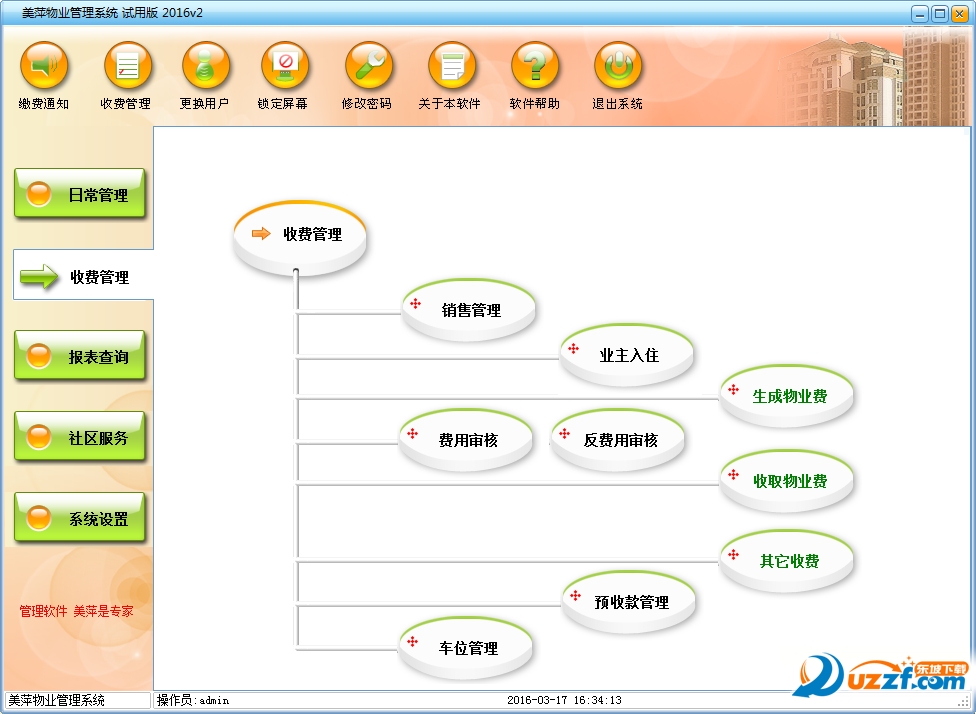Click the 收费管理 toolbar icon
The image size is (976, 714).
(x=127, y=66)
